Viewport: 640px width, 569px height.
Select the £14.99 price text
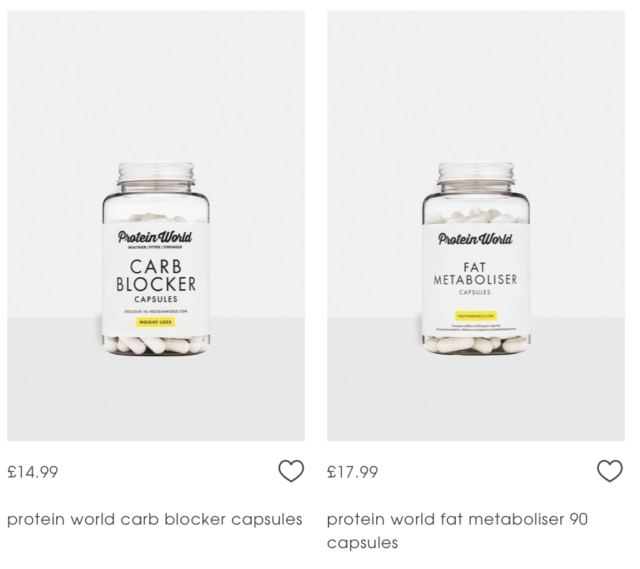click(x=33, y=472)
